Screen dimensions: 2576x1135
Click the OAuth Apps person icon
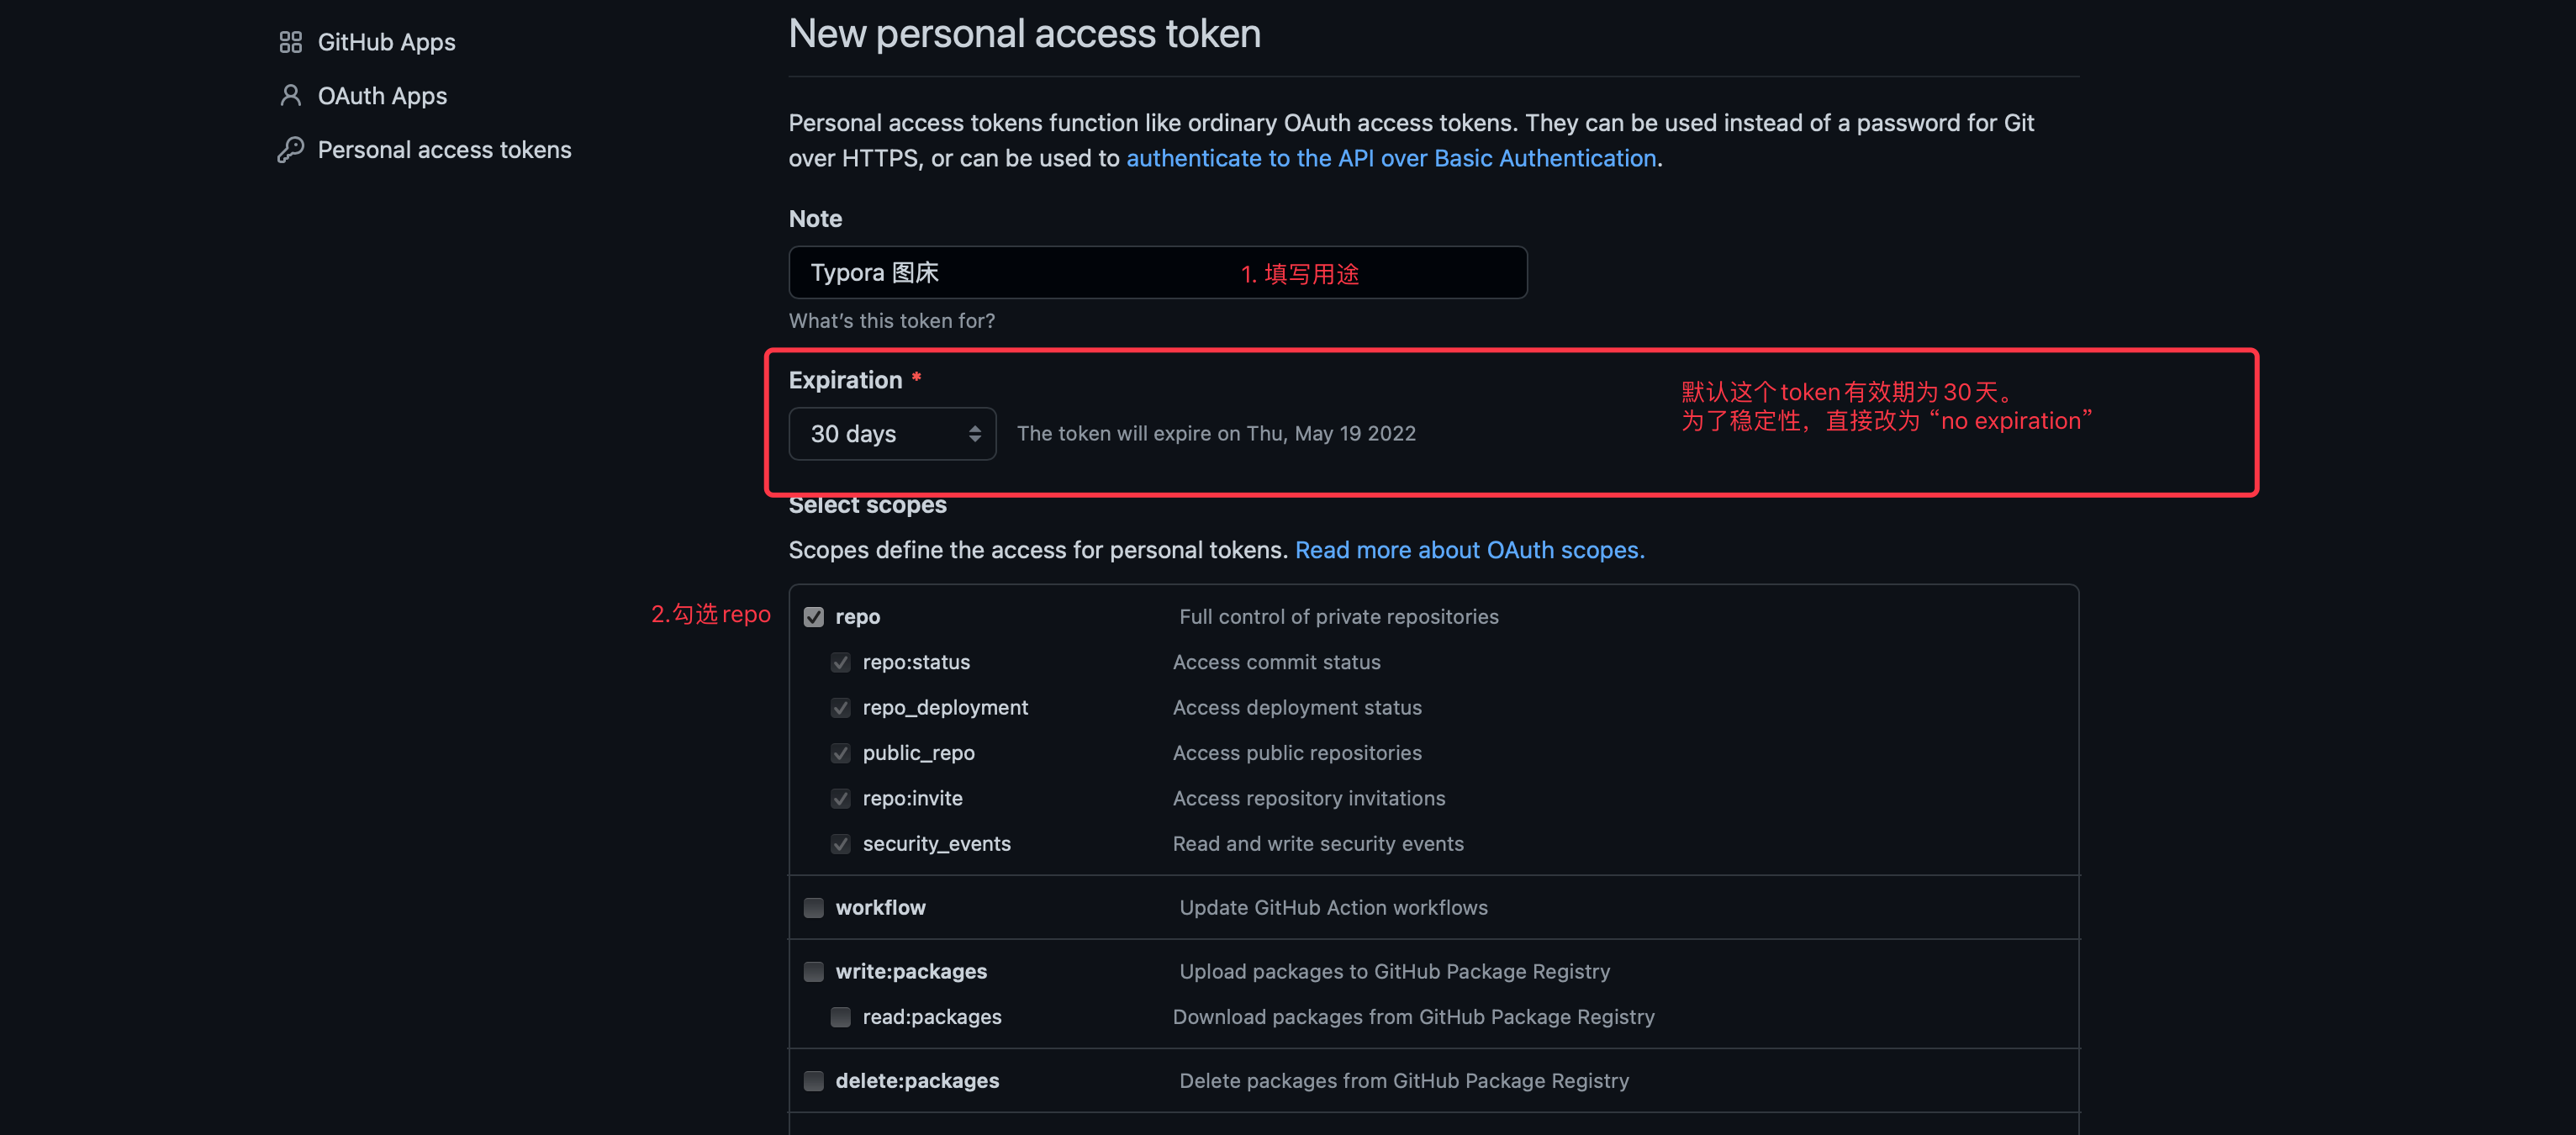tap(290, 96)
